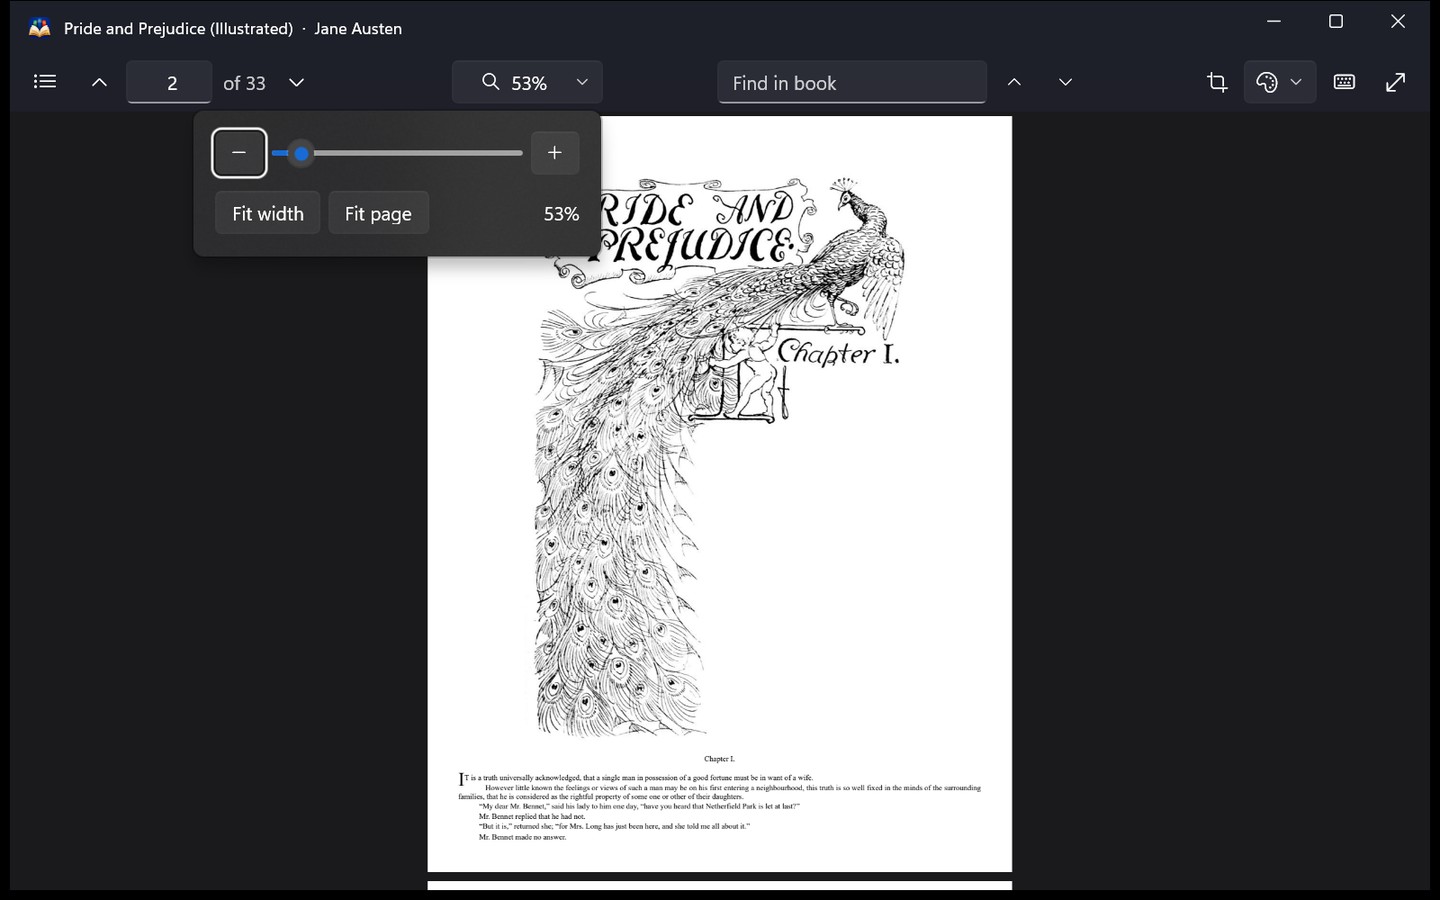Close the reader window
This screenshot has height=900, width=1440.
click(1398, 21)
